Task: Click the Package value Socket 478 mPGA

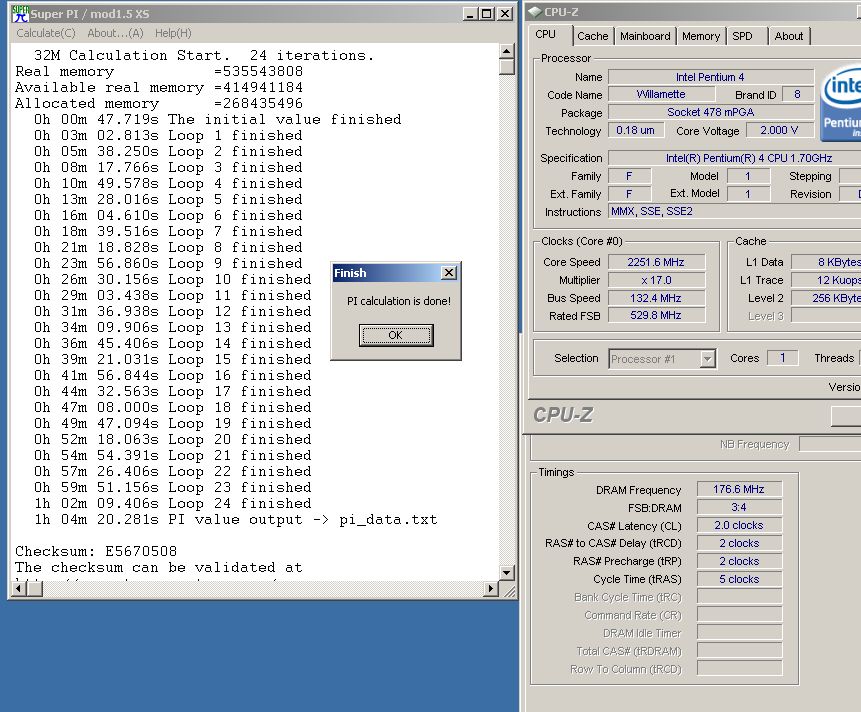Action: [x=711, y=113]
